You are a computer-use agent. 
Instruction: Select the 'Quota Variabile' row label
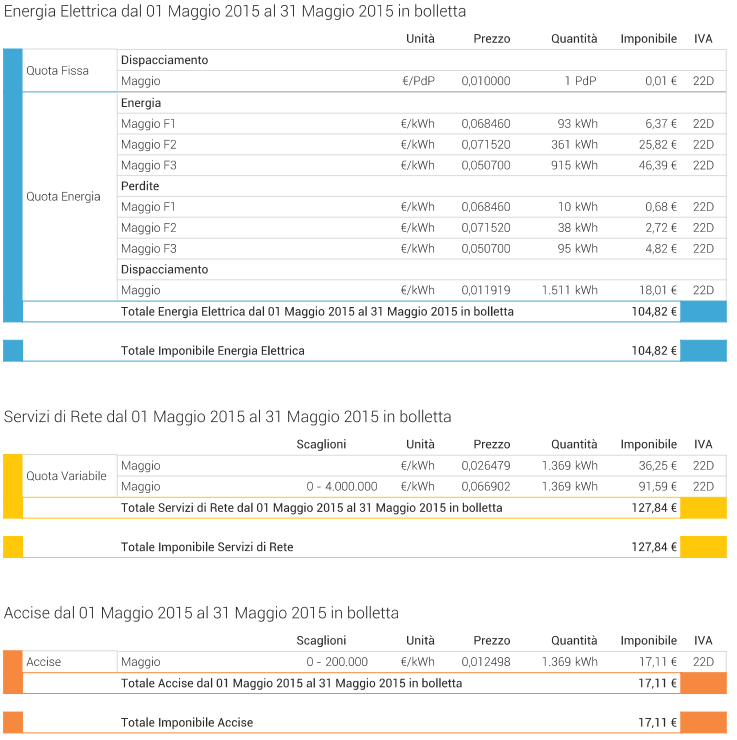tap(66, 476)
